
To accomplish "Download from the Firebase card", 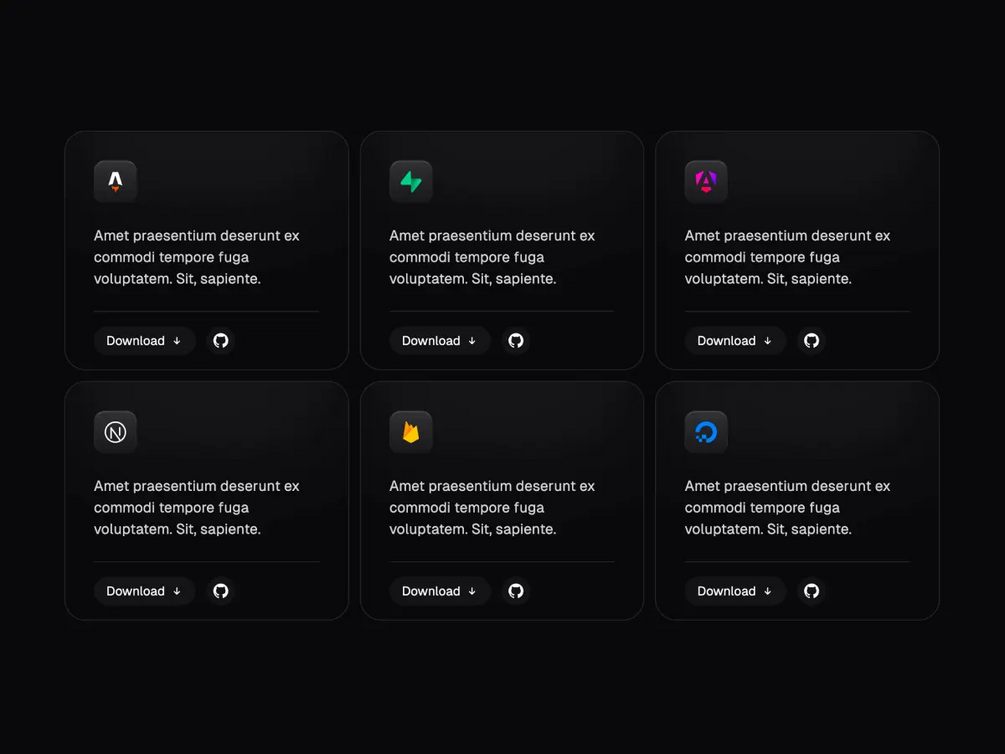I will [x=440, y=591].
